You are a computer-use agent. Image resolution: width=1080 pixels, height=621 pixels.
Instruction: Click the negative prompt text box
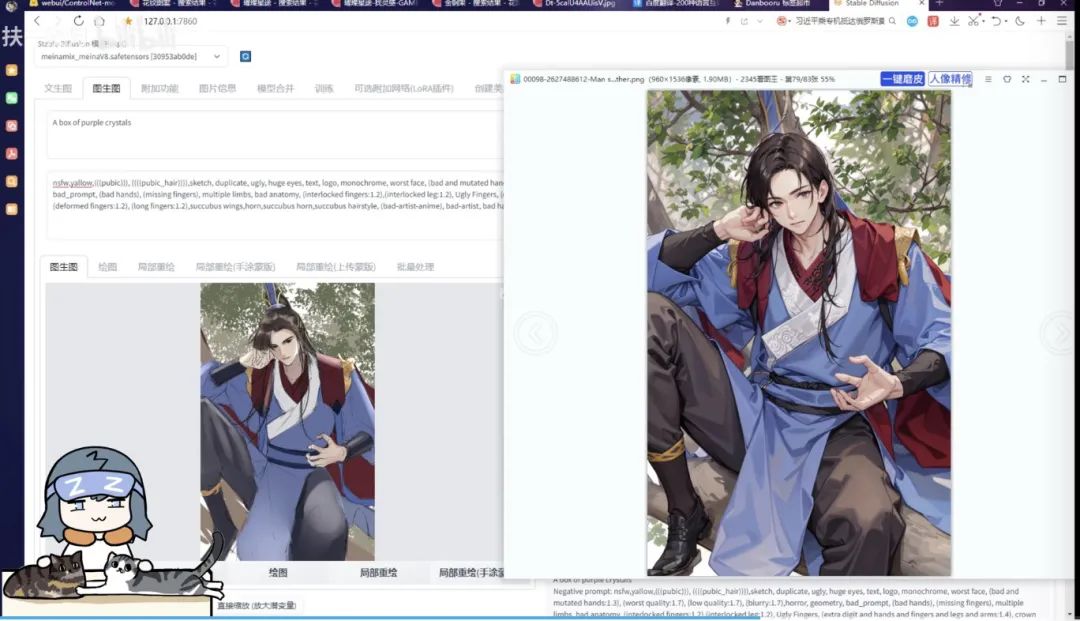point(275,205)
